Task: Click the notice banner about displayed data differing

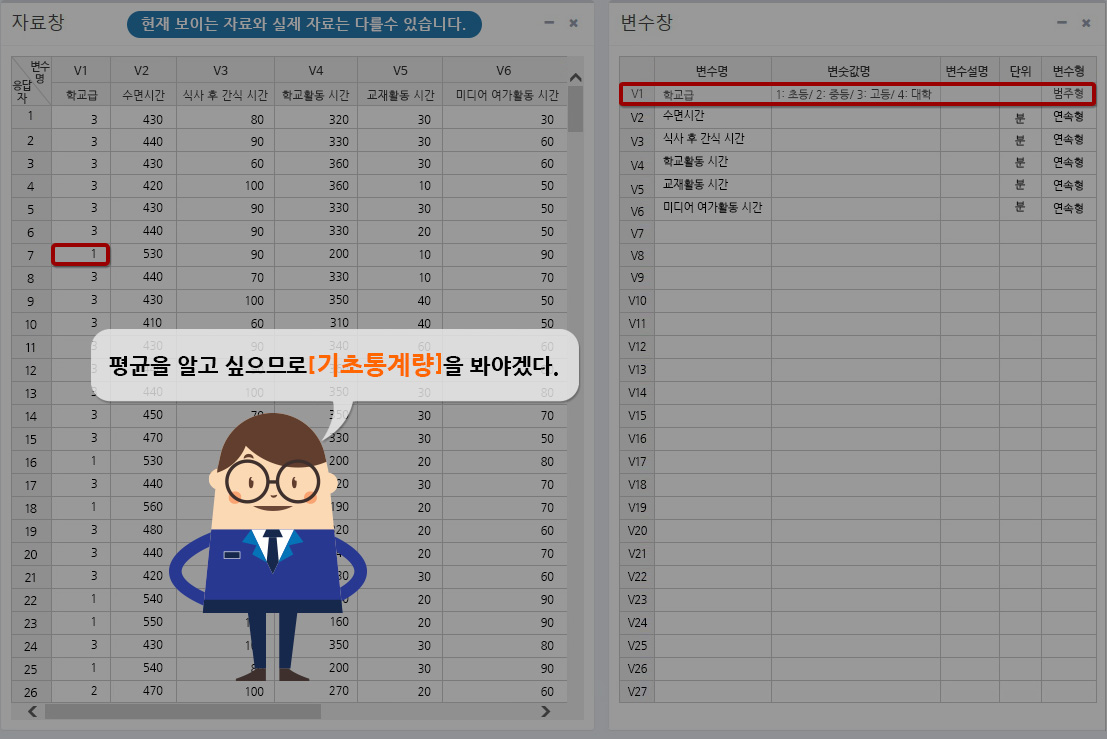Action: [x=304, y=24]
